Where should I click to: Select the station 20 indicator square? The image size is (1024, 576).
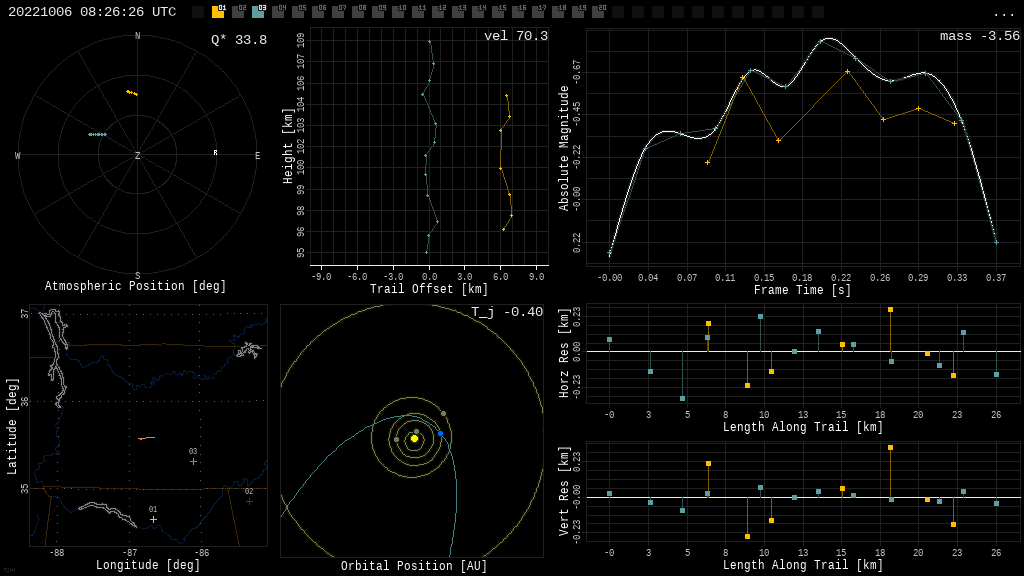(598, 12)
